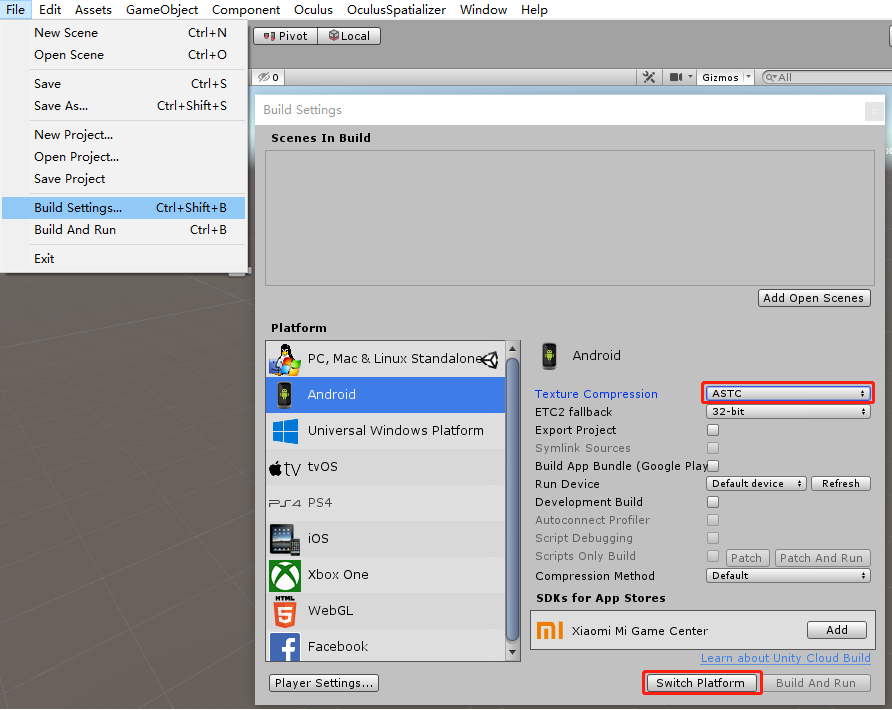Click the Refresh devices button

[x=840, y=484]
